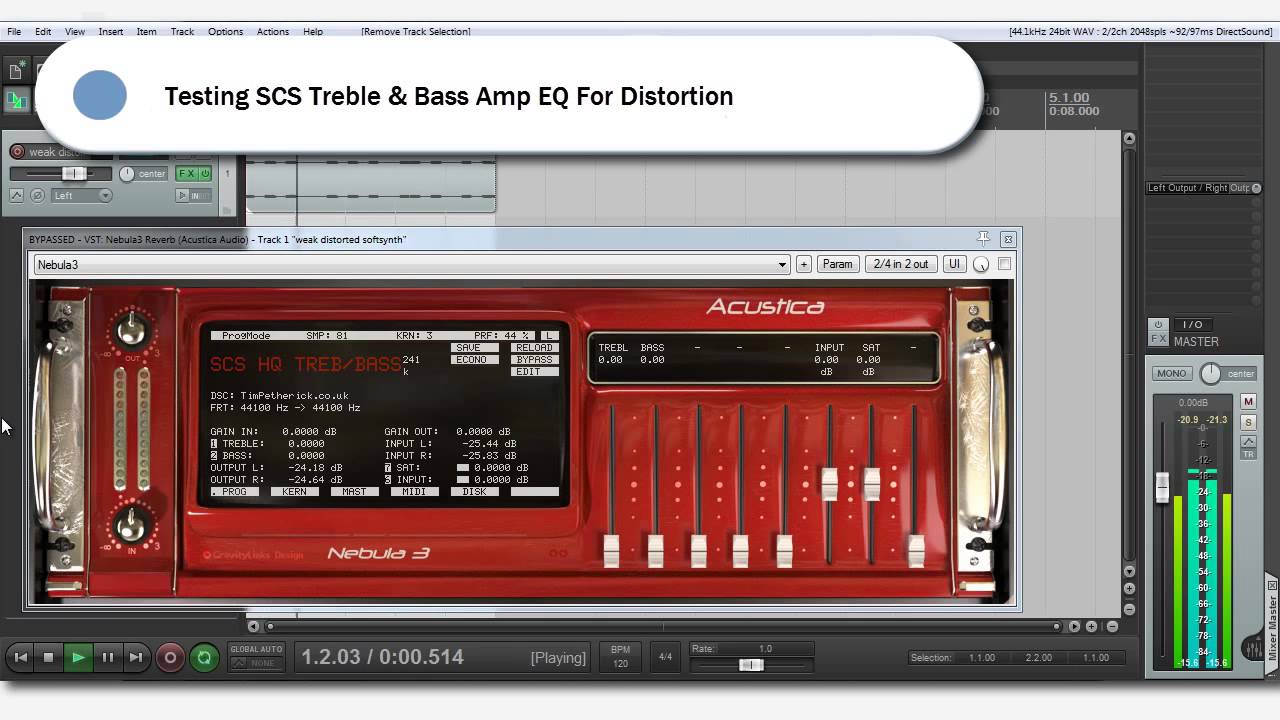Mute the master track

[1248, 401]
